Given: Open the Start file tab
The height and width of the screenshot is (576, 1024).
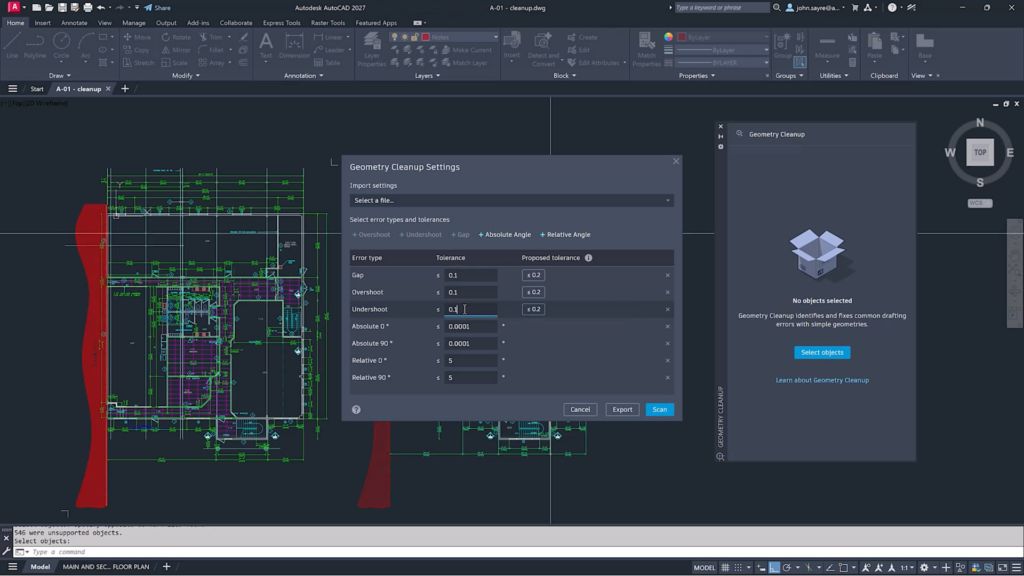Looking at the screenshot, I should pyautogui.click(x=37, y=89).
